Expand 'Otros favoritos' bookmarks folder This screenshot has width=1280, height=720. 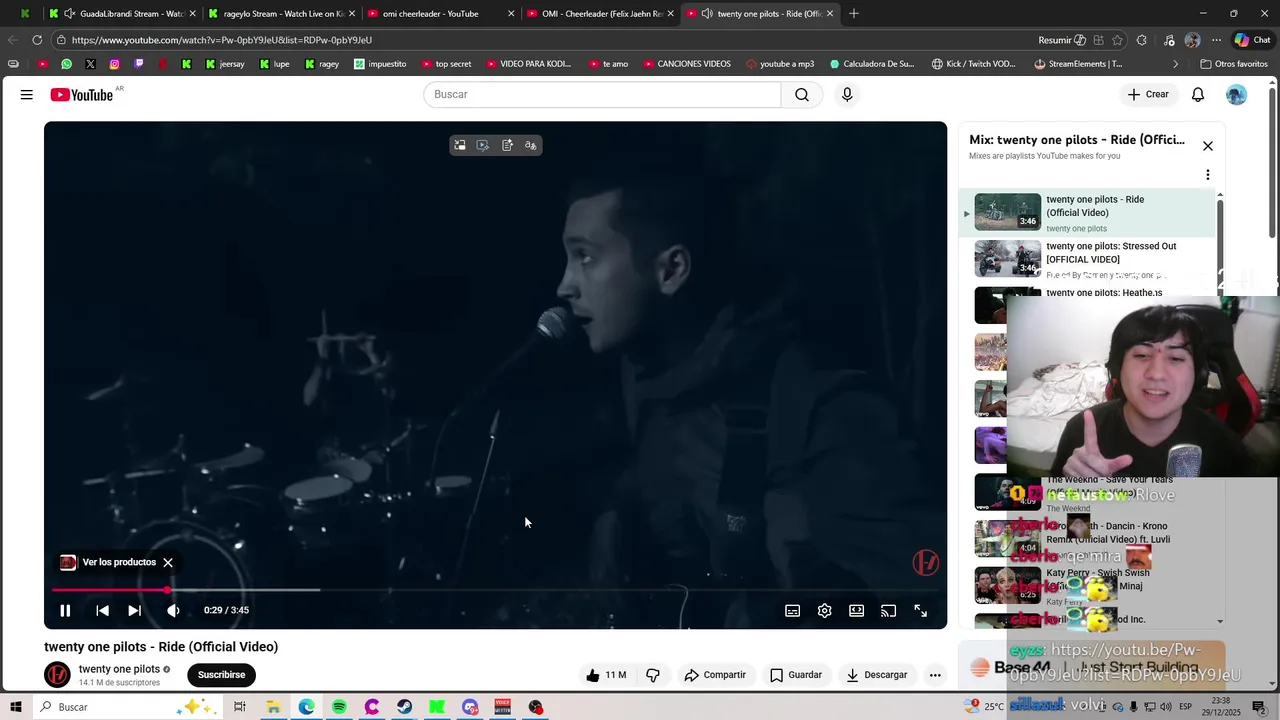point(1233,64)
